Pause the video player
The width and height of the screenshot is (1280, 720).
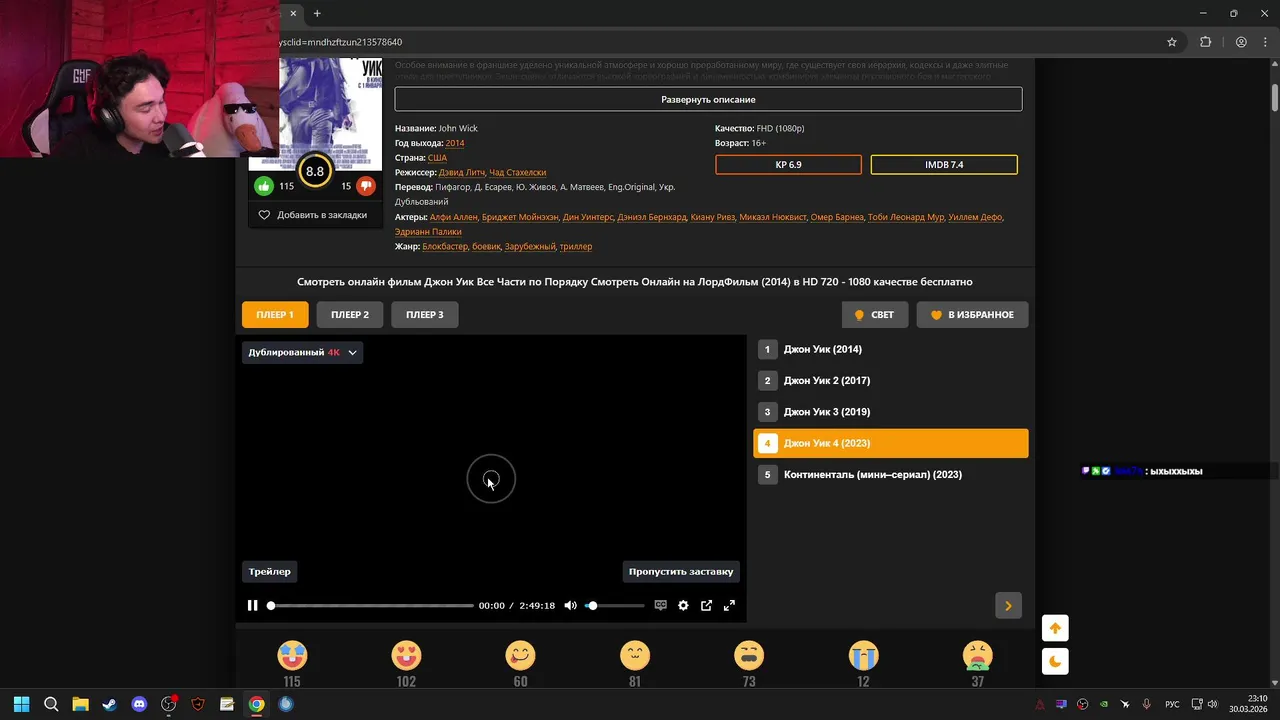click(253, 605)
